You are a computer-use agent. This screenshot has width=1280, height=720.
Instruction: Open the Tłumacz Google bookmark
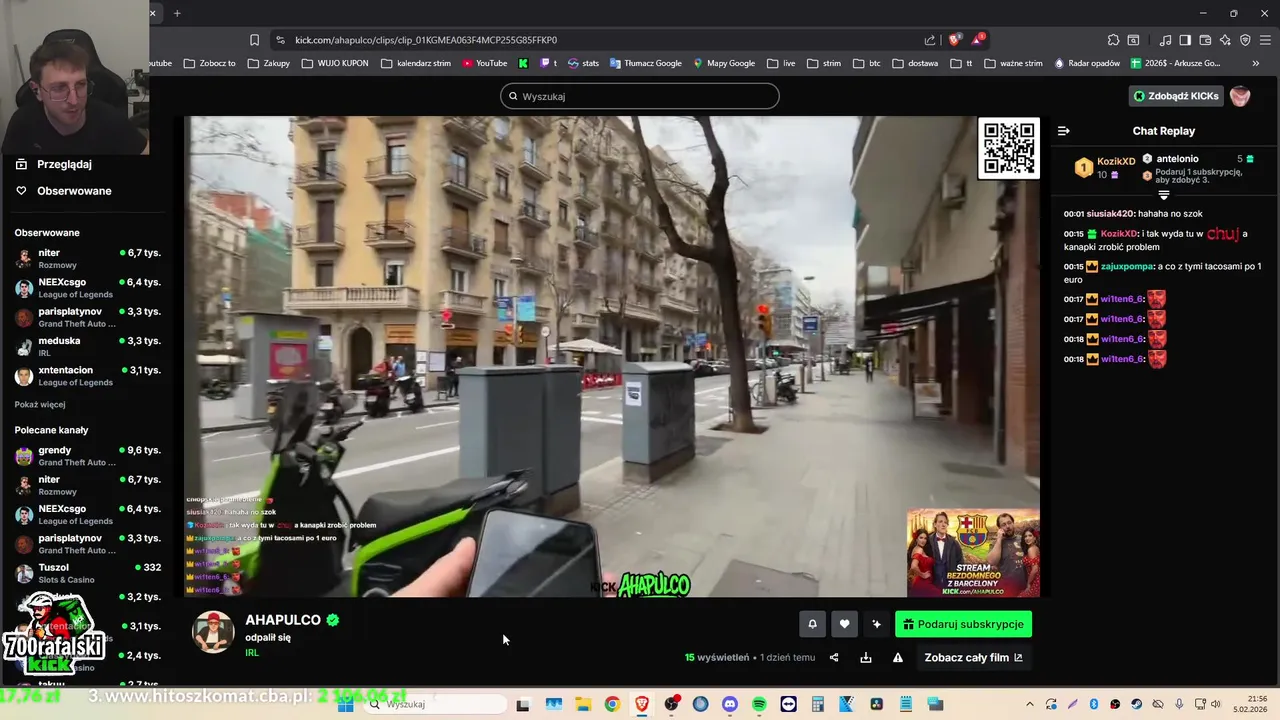point(645,63)
